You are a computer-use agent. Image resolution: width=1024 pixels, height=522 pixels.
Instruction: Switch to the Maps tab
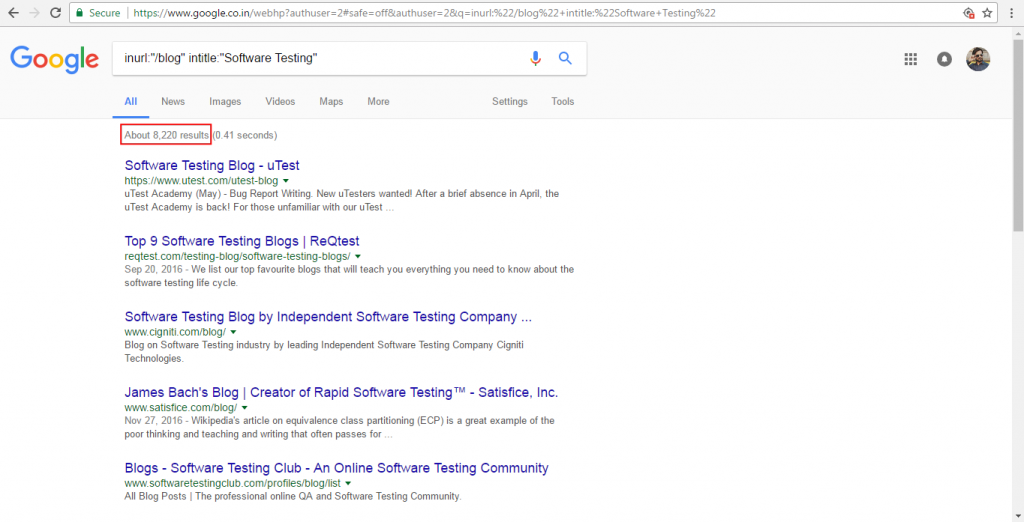331,101
